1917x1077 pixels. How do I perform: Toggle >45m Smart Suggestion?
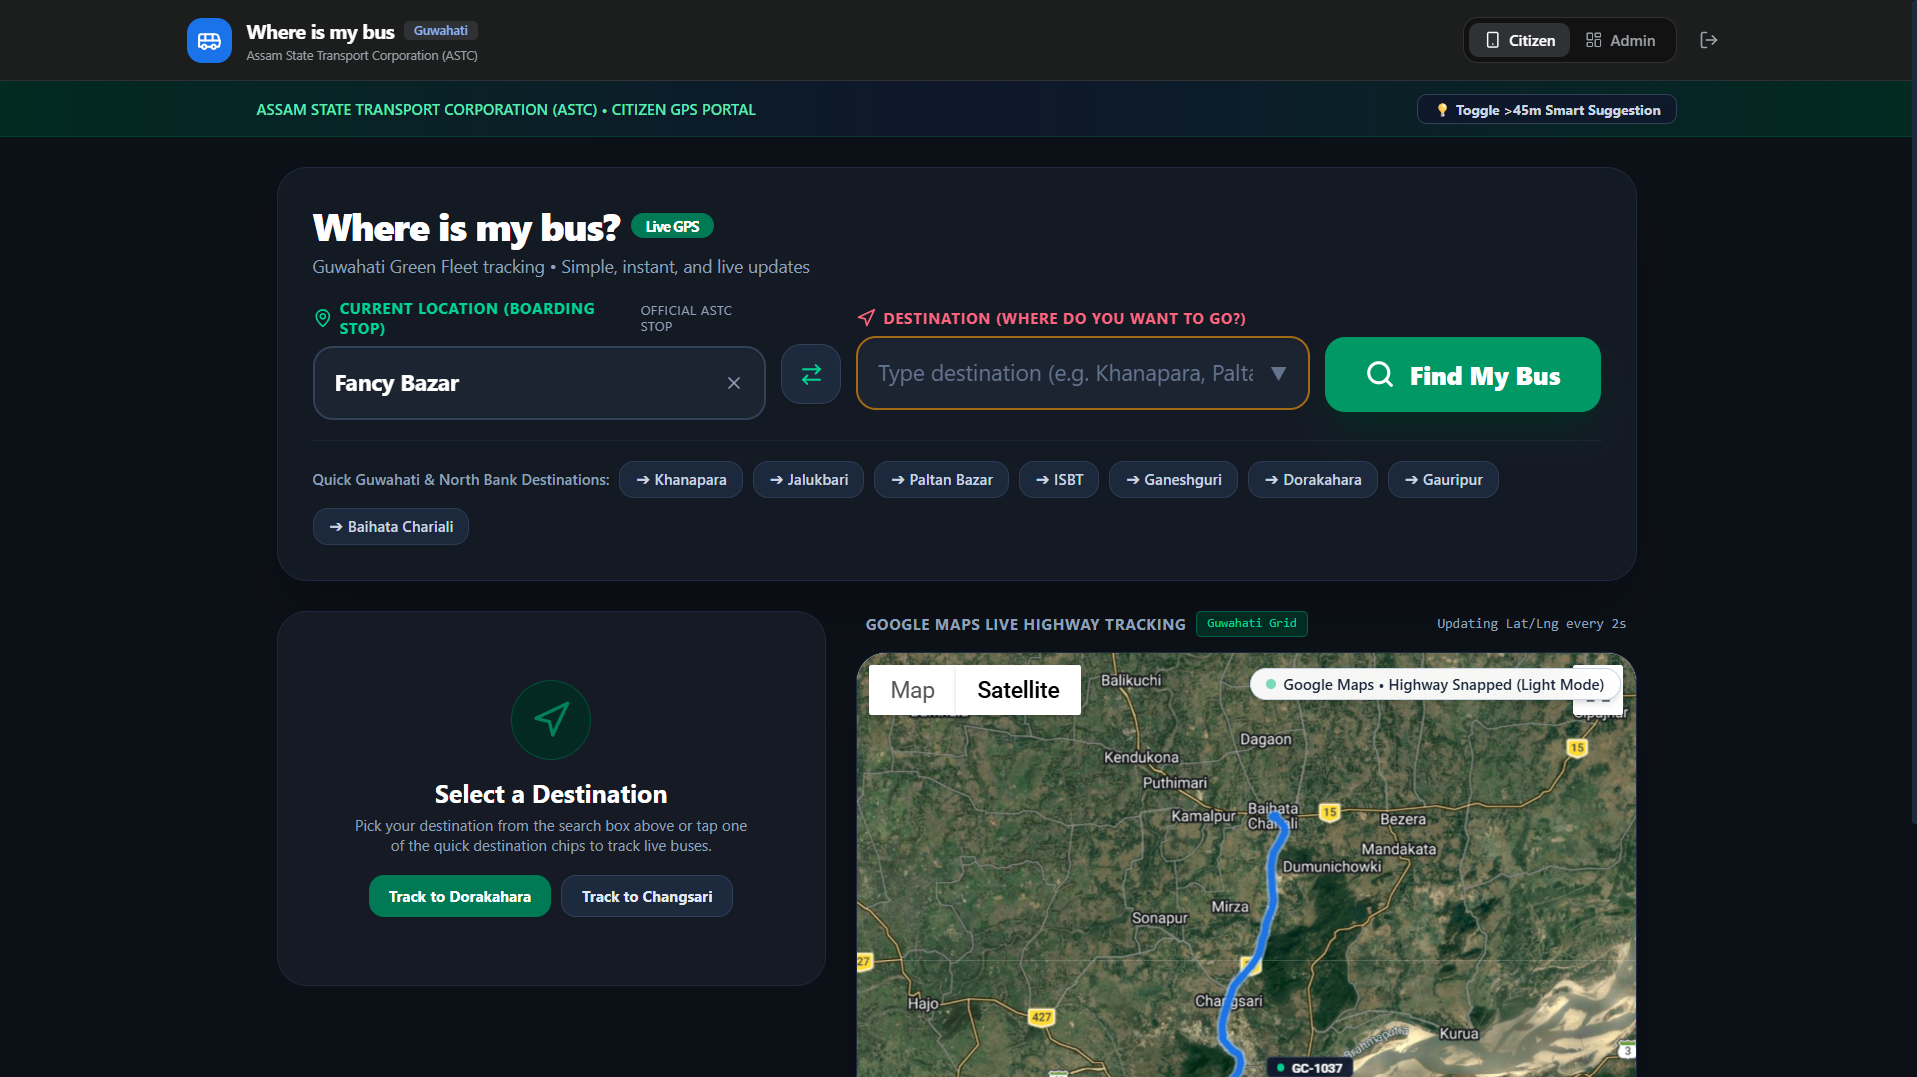coord(1547,110)
